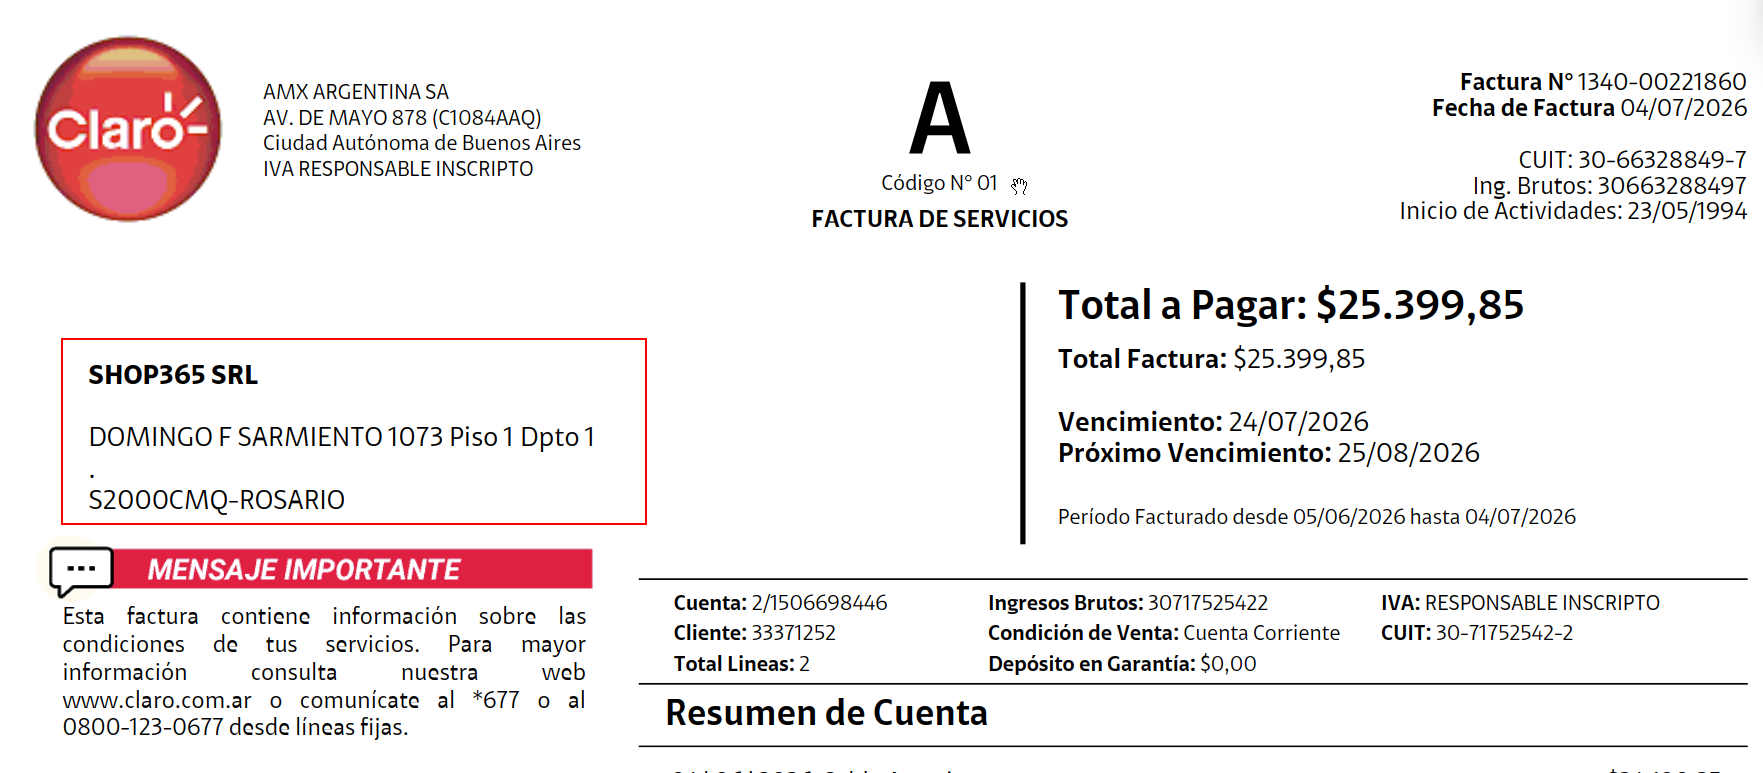1763x773 pixels.
Task: Open the www.claro.com.ar web address
Action: point(157,700)
